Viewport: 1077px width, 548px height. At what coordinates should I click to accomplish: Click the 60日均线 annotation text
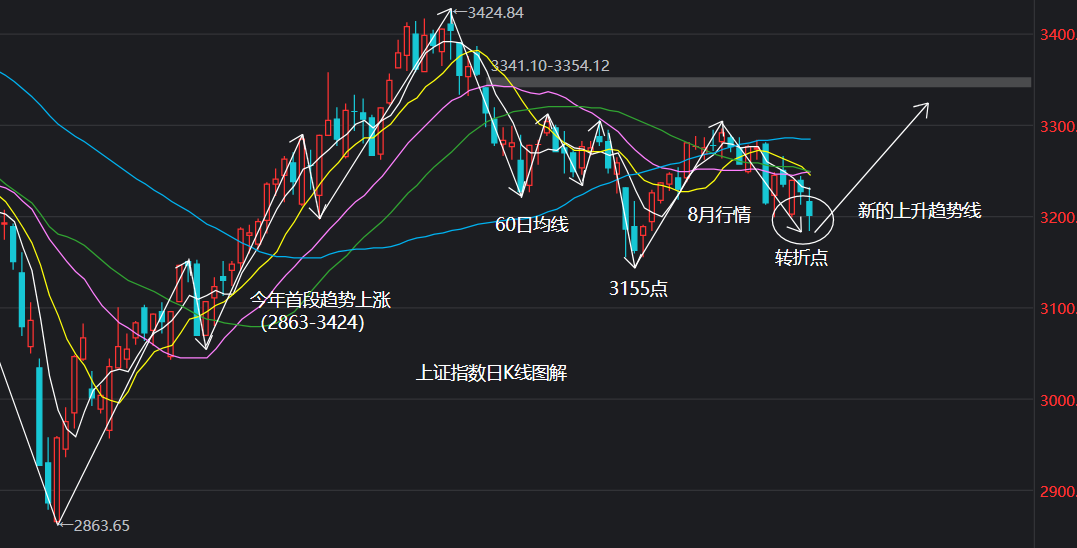pyautogui.click(x=532, y=225)
